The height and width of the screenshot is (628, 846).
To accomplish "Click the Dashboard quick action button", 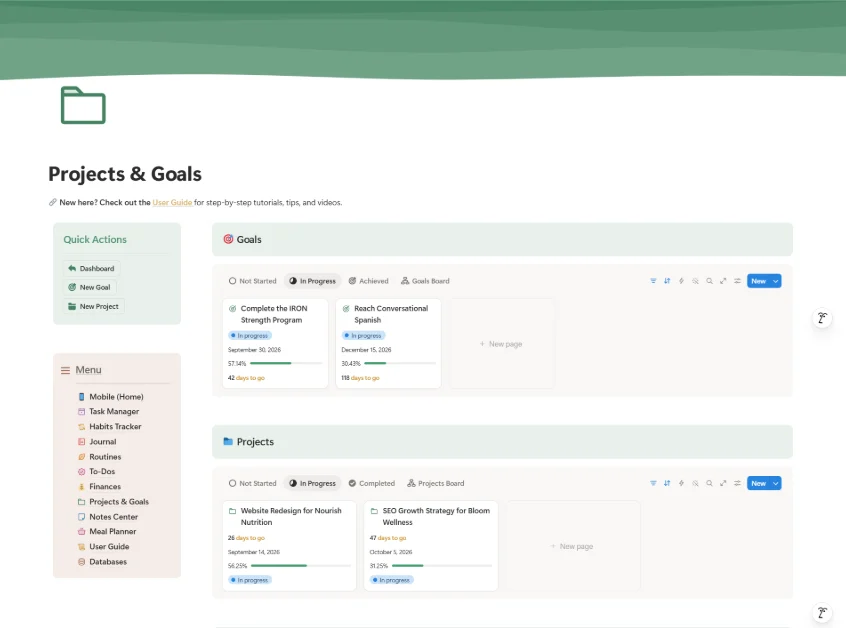I will (x=92, y=268).
